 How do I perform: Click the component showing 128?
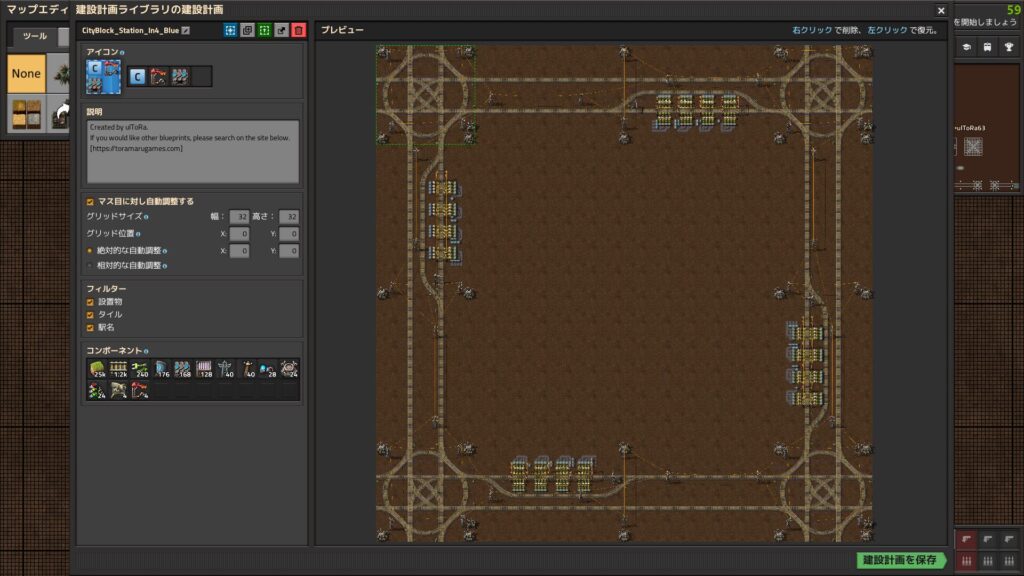point(204,369)
